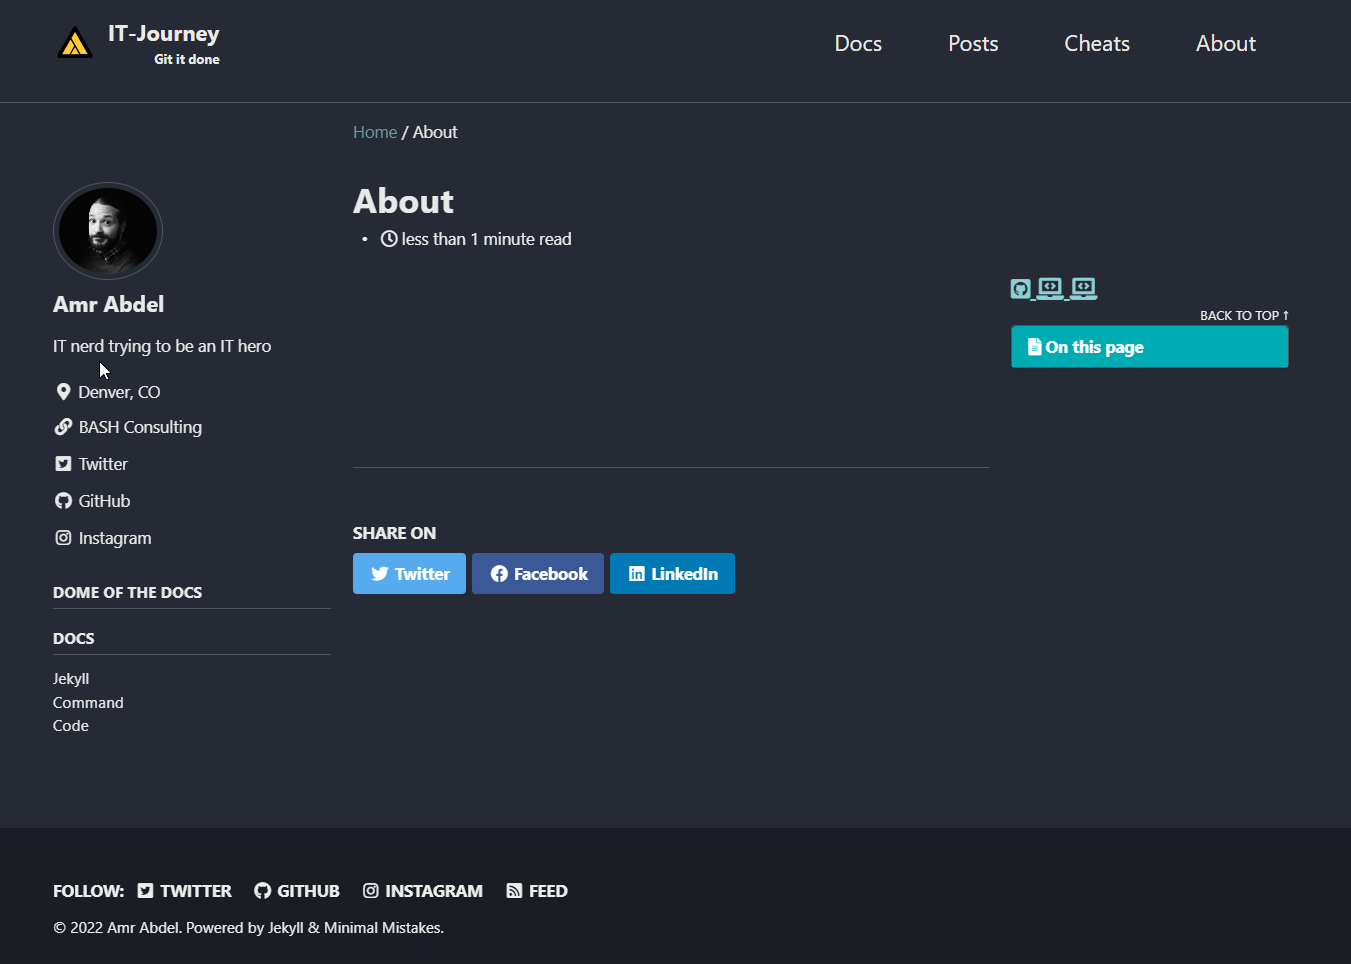Follow on Twitter in the footer
Viewport: 1351px width, 964px height.
click(x=185, y=891)
